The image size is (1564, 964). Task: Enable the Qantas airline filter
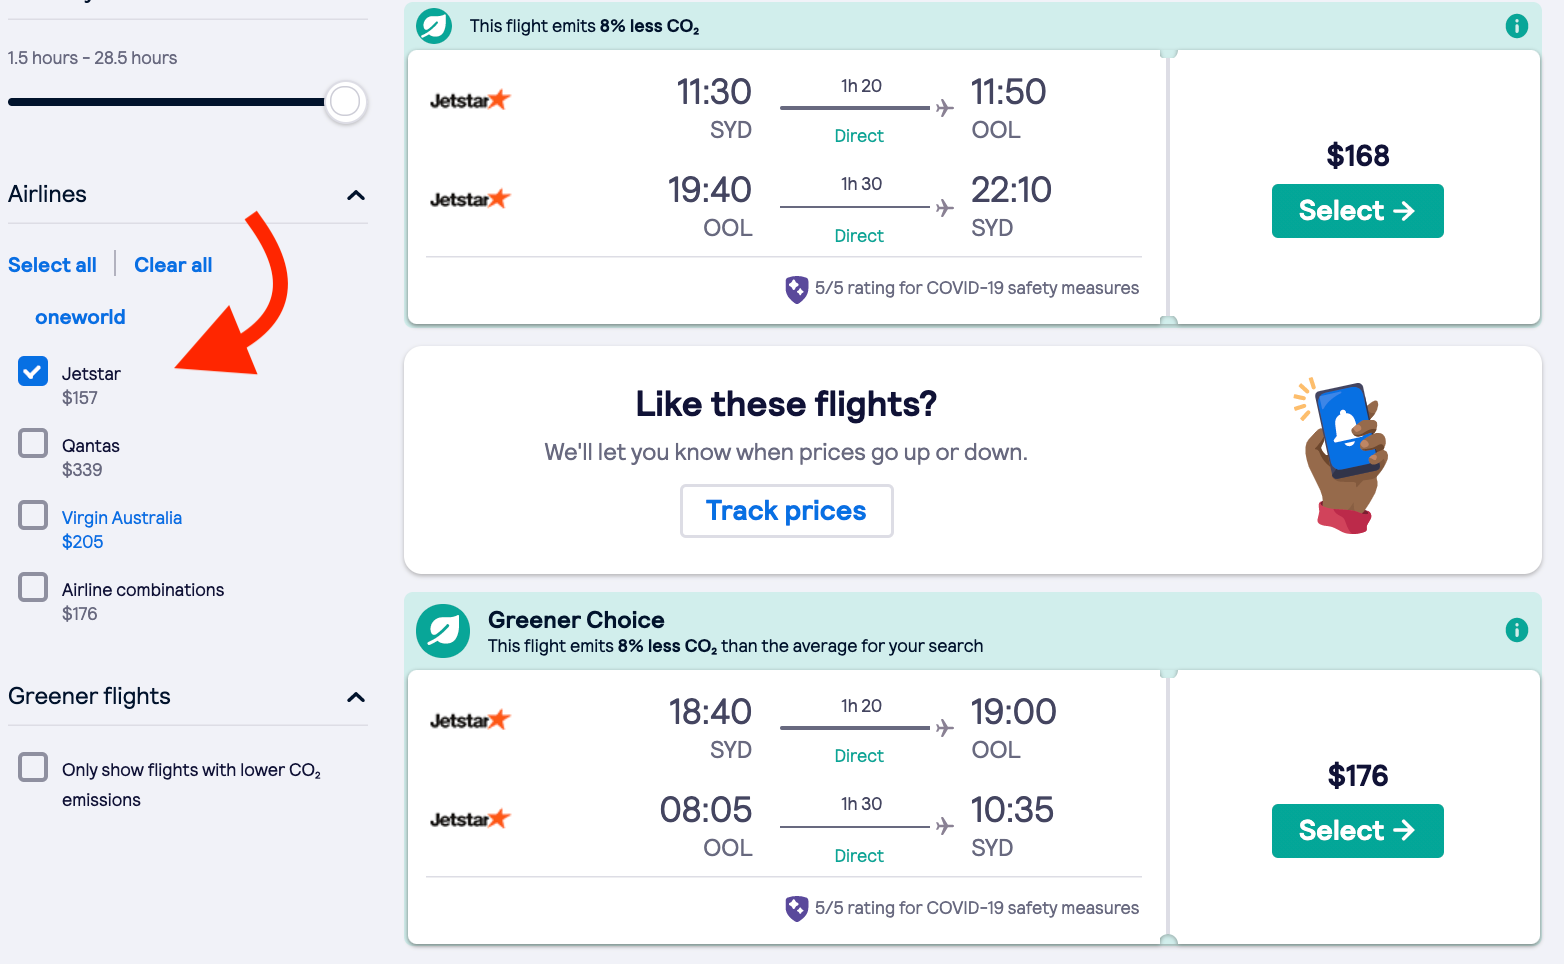point(32,443)
